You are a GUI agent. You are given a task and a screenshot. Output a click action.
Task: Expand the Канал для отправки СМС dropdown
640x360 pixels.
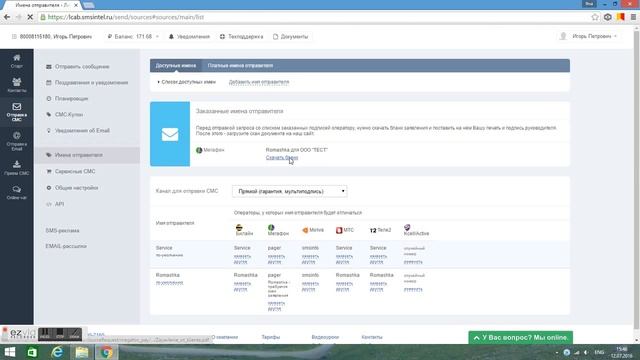pyautogui.click(x=290, y=191)
